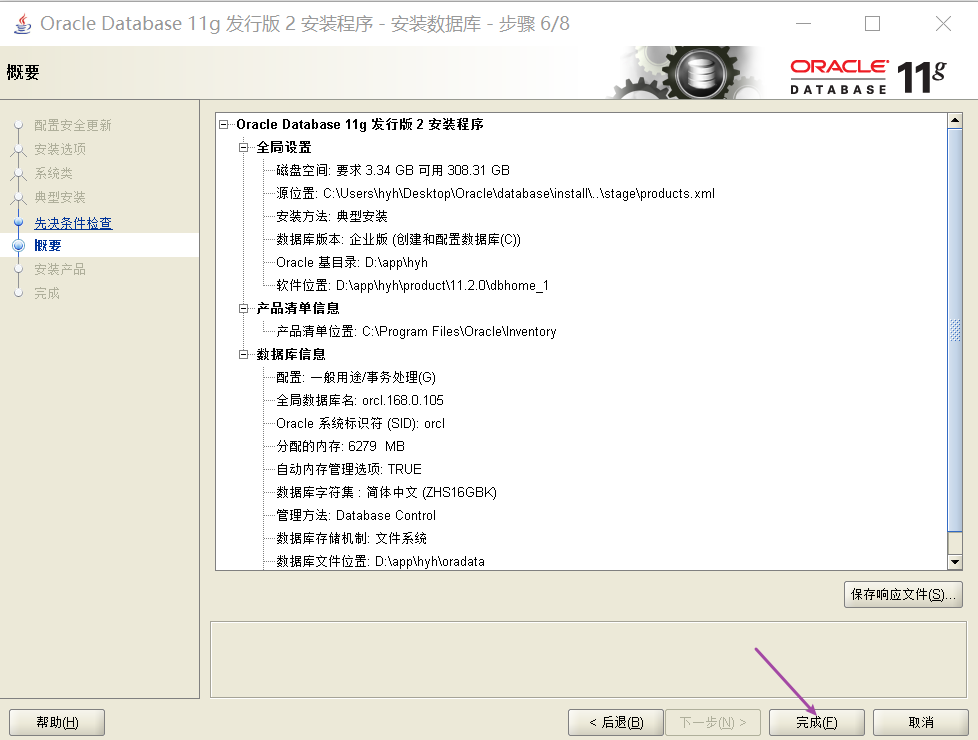Viewport: 978px width, 740px height.
Task: Collapse the Oracle Database 11g root node
Action: 224,125
